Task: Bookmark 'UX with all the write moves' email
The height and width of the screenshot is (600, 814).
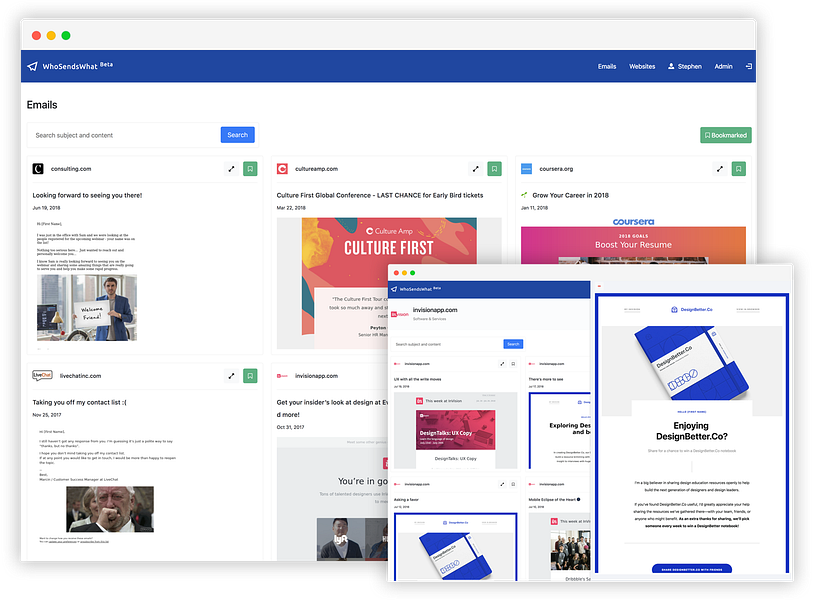Action: [513, 364]
